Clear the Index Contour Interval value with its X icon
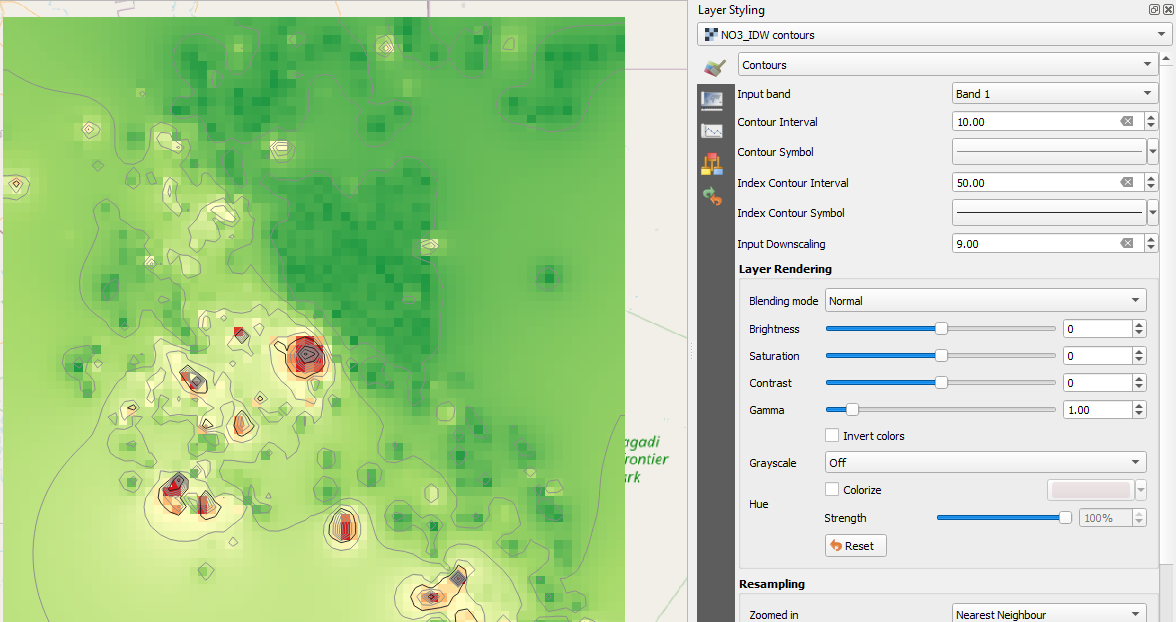The width and height of the screenshot is (1176, 622). click(x=1127, y=182)
